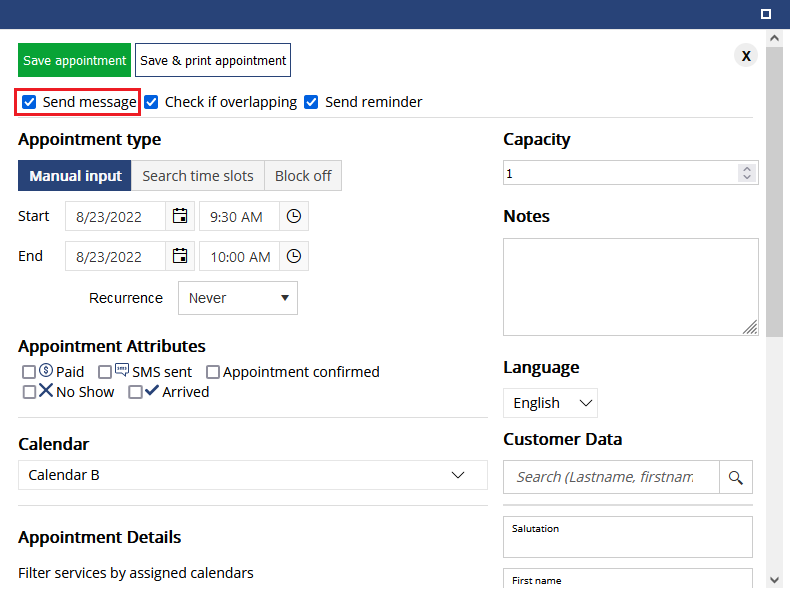Click the customer Search Lastname, firstname field
Image resolution: width=790 pixels, height=593 pixels.
[611, 477]
